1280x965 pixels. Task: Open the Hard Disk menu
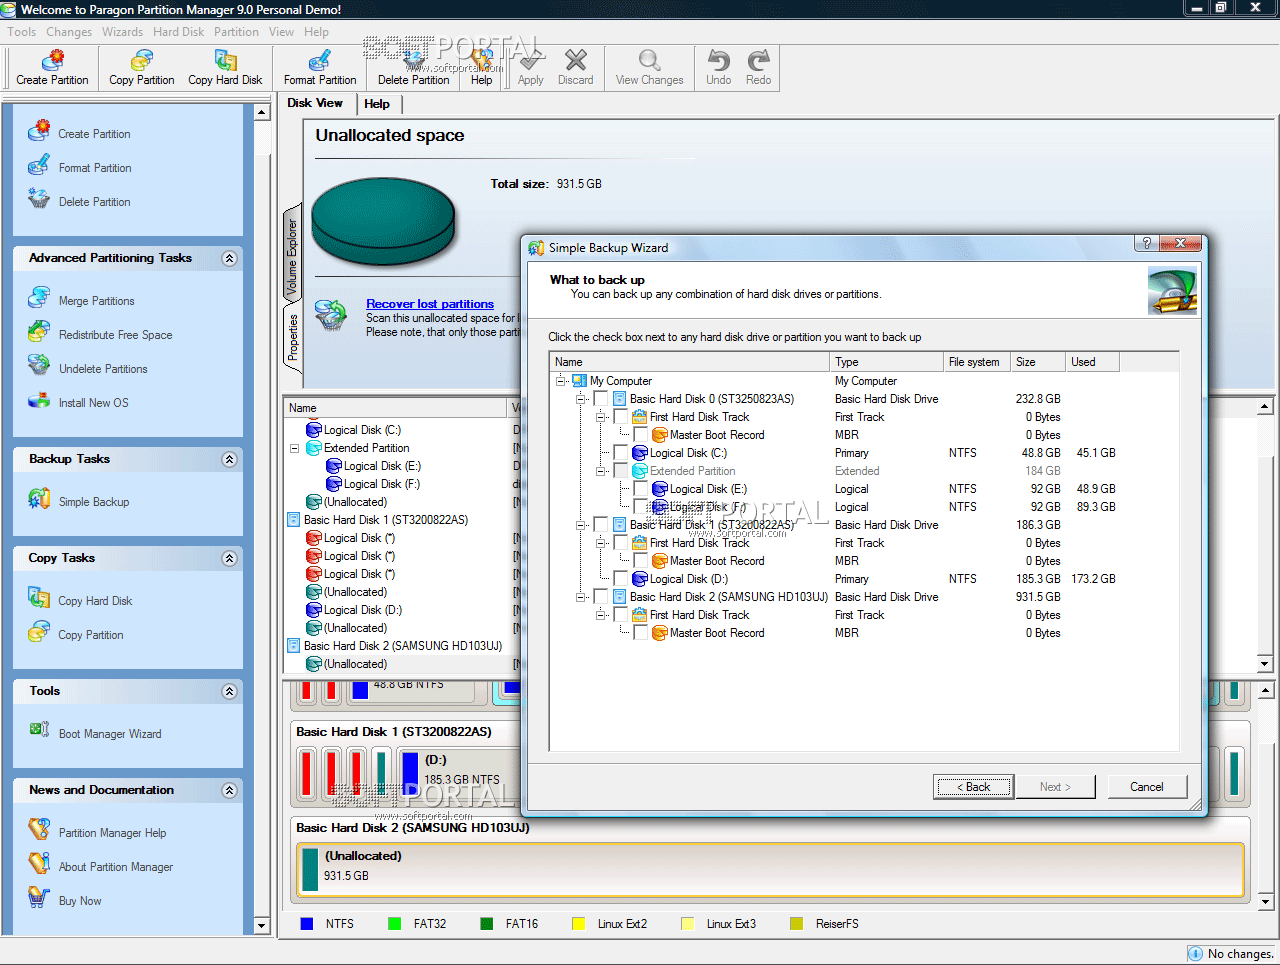click(179, 32)
